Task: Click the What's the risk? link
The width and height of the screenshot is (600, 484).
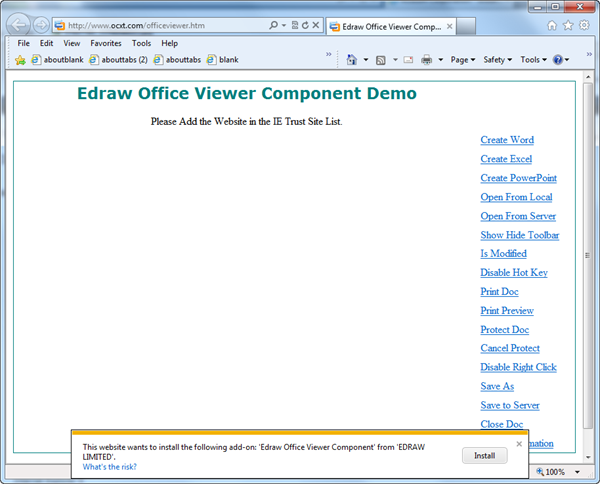Action: coord(109,467)
